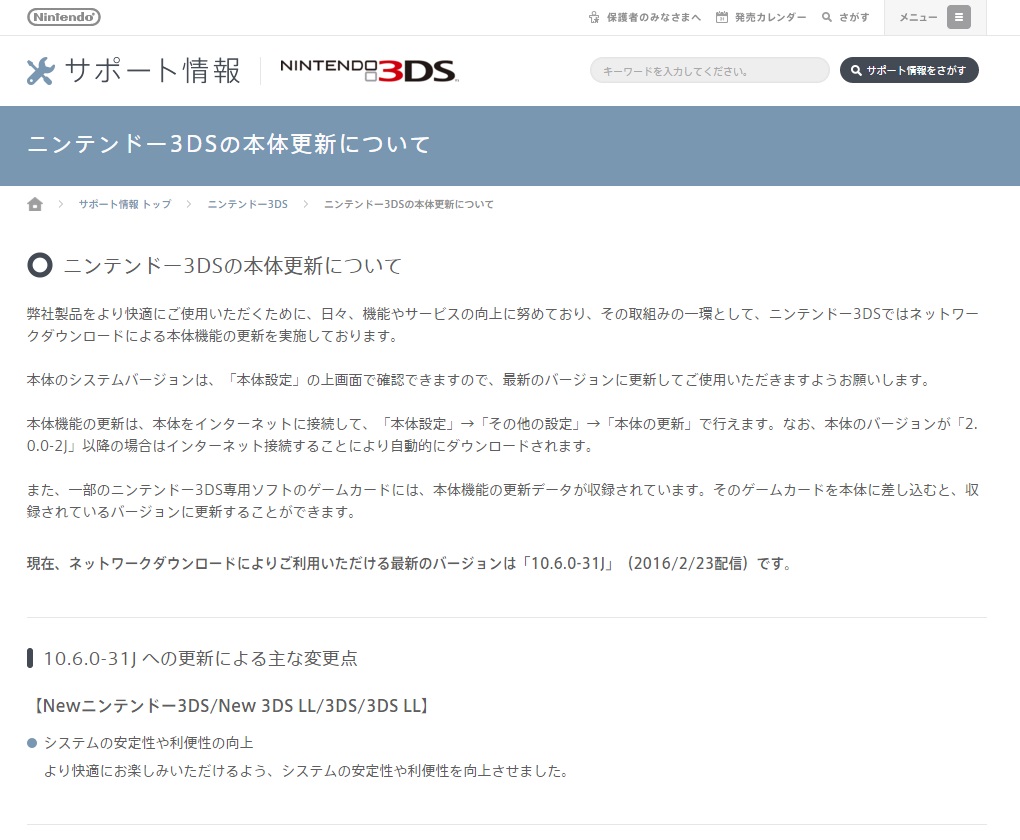Click the home icon in the breadcrumb

coord(35,204)
